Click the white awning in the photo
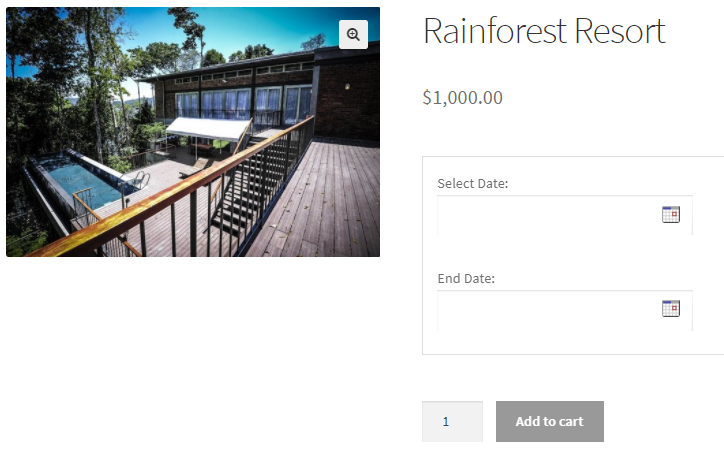The image size is (724, 456). tap(208, 128)
